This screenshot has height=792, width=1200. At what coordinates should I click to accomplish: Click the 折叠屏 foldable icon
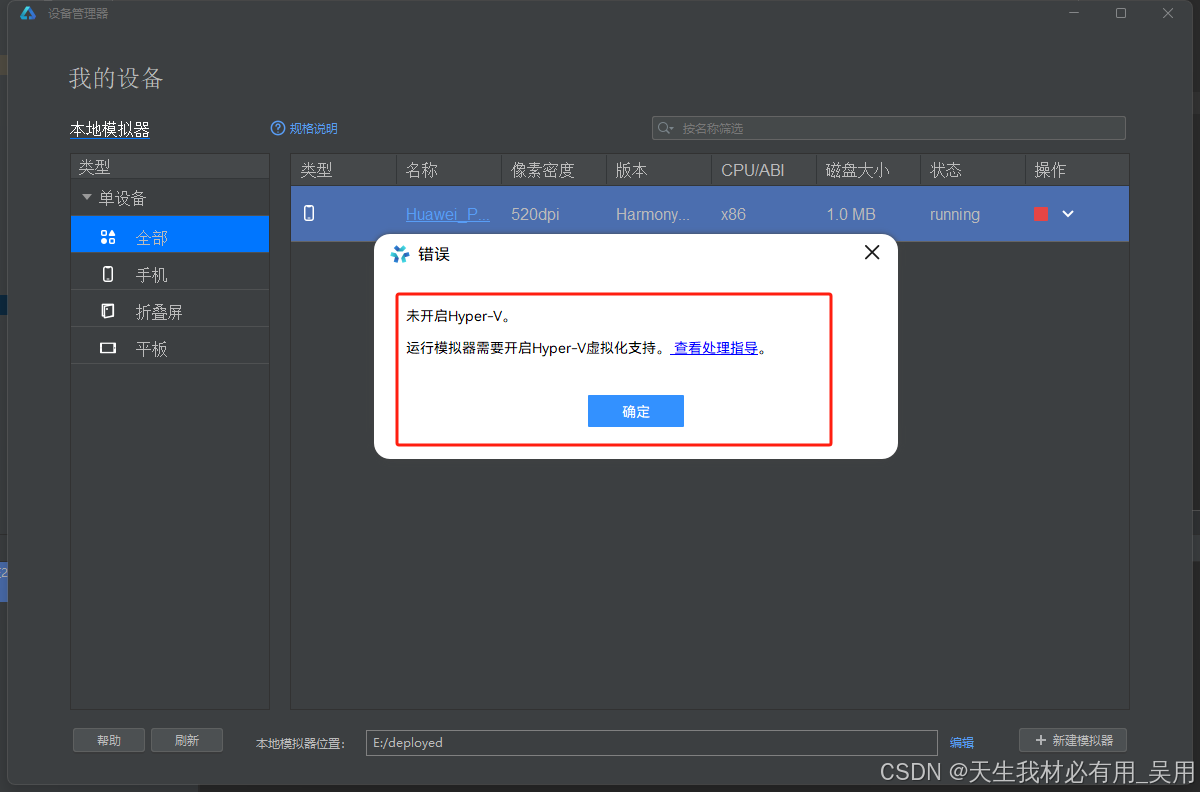tap(108, 312)
